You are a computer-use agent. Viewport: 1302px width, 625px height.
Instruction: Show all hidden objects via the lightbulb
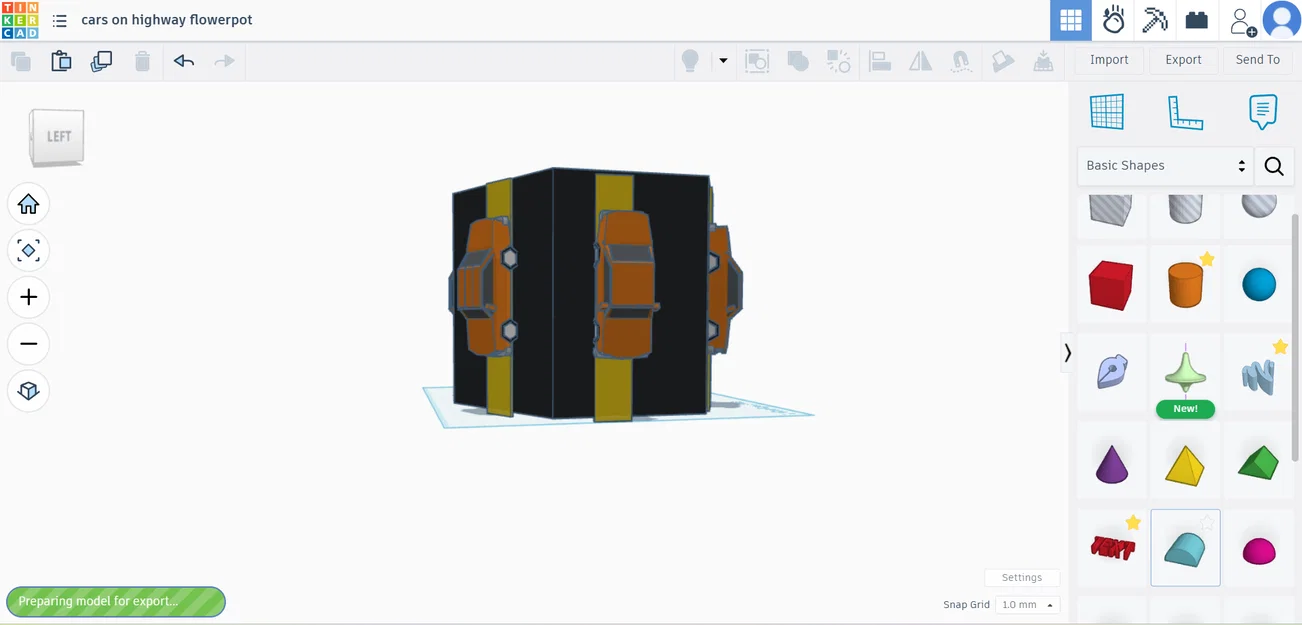(x=690, y=61)
